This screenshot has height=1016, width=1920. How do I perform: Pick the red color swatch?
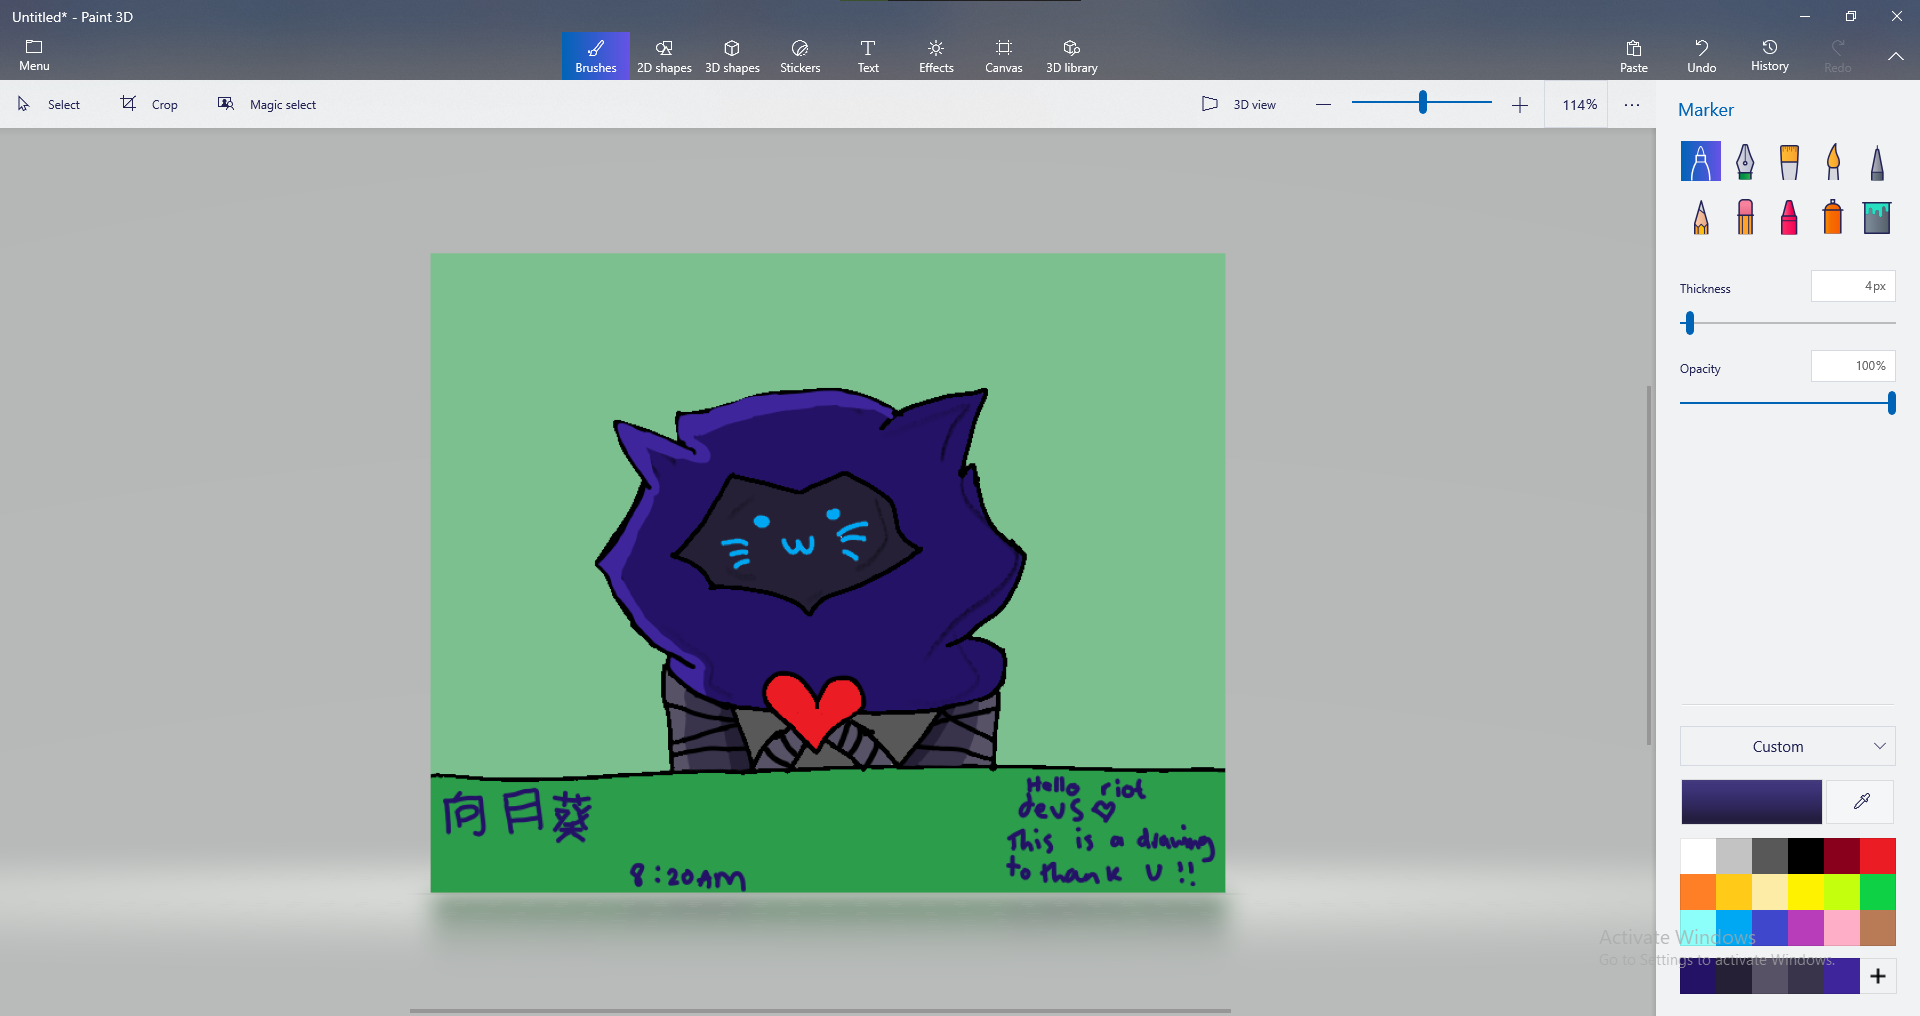(1877, 856)
